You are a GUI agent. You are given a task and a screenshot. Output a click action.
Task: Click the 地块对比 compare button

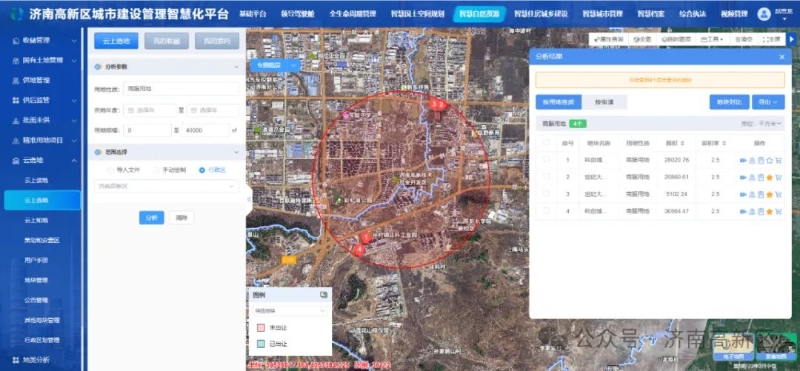click(729, 102)
